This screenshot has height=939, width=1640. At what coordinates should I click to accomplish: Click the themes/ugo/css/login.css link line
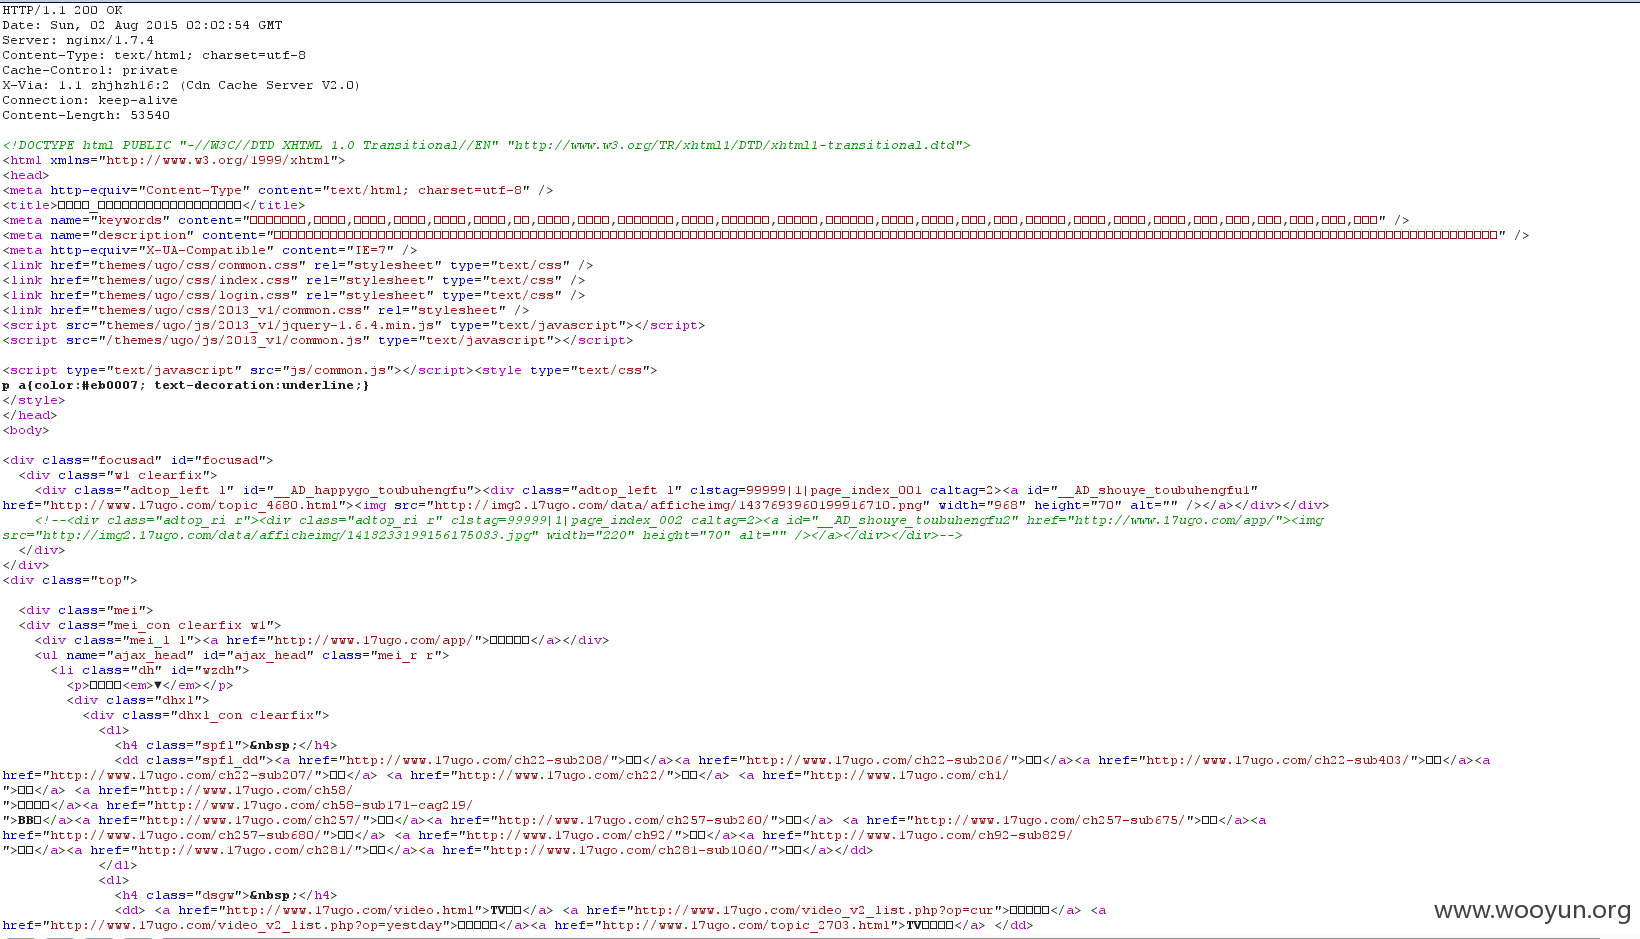coord(294,295)
